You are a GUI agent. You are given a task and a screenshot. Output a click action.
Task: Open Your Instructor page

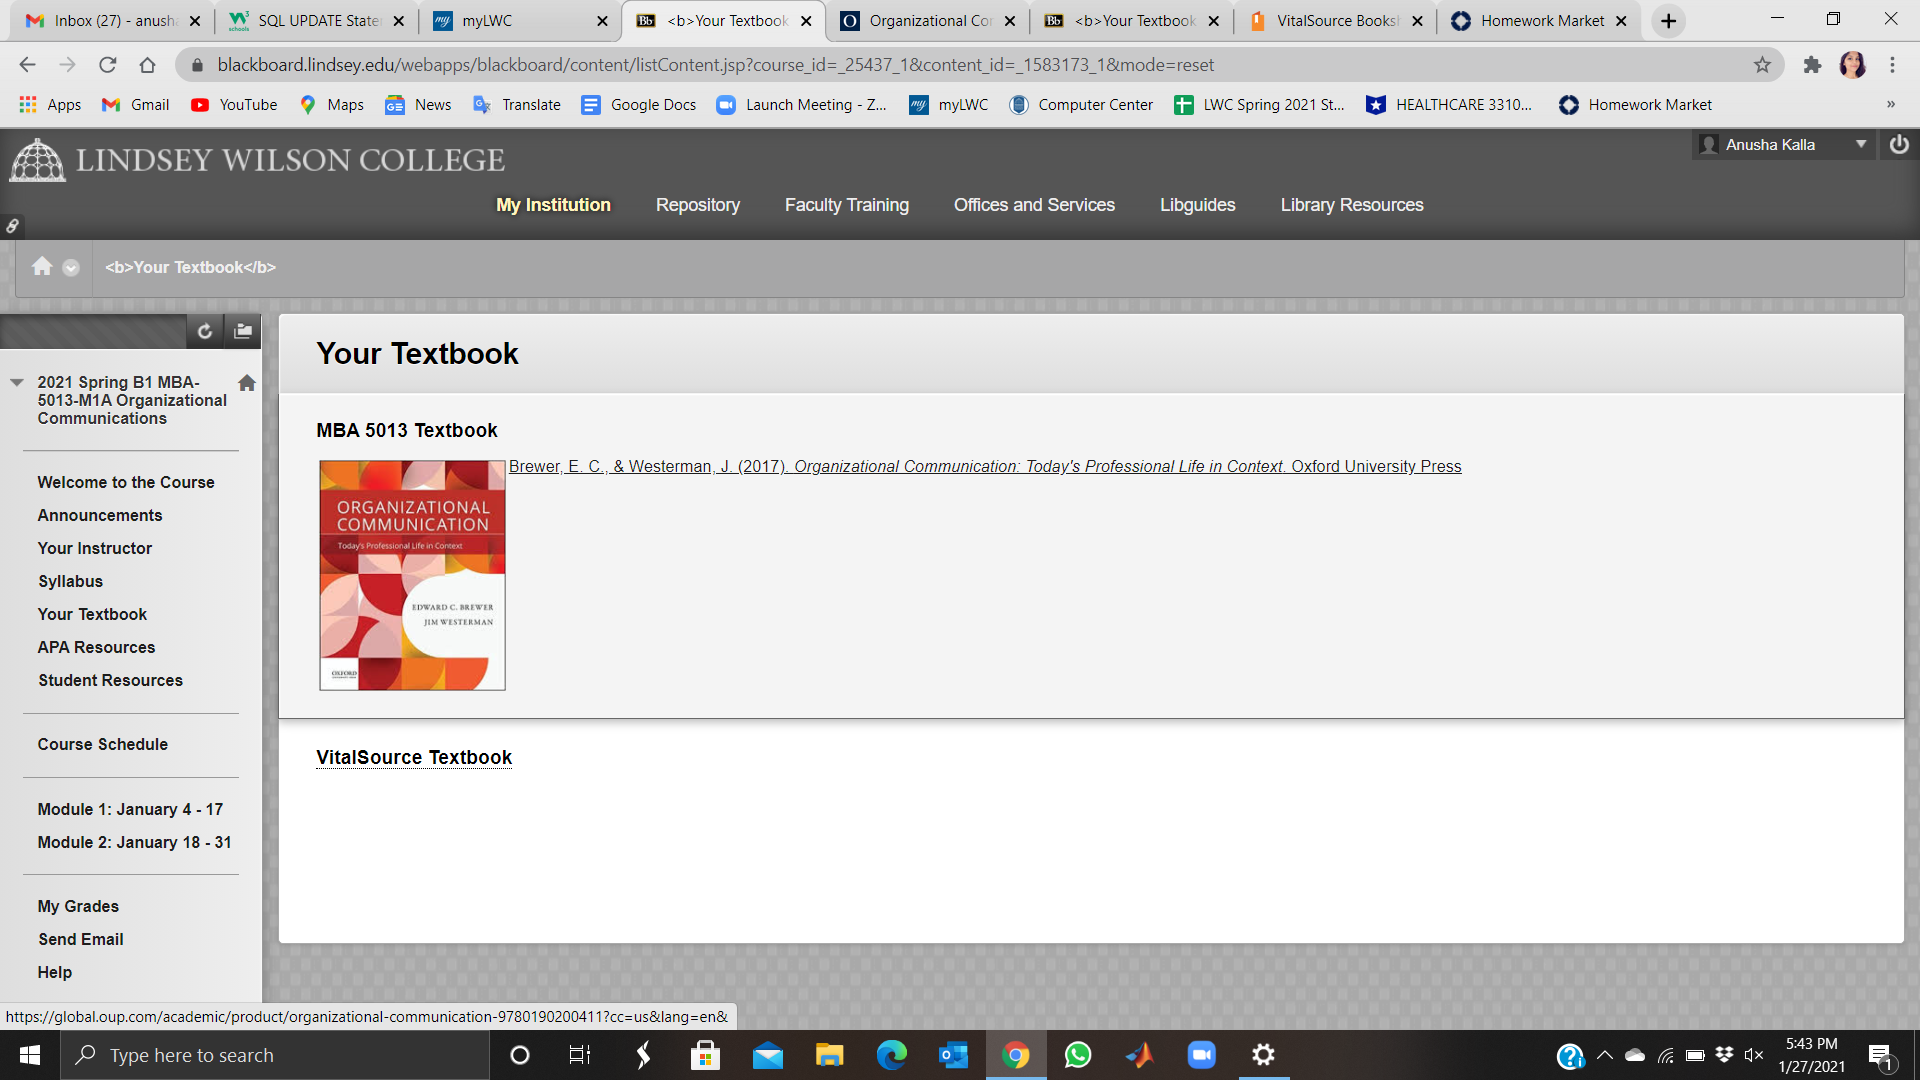coord(95,548)
